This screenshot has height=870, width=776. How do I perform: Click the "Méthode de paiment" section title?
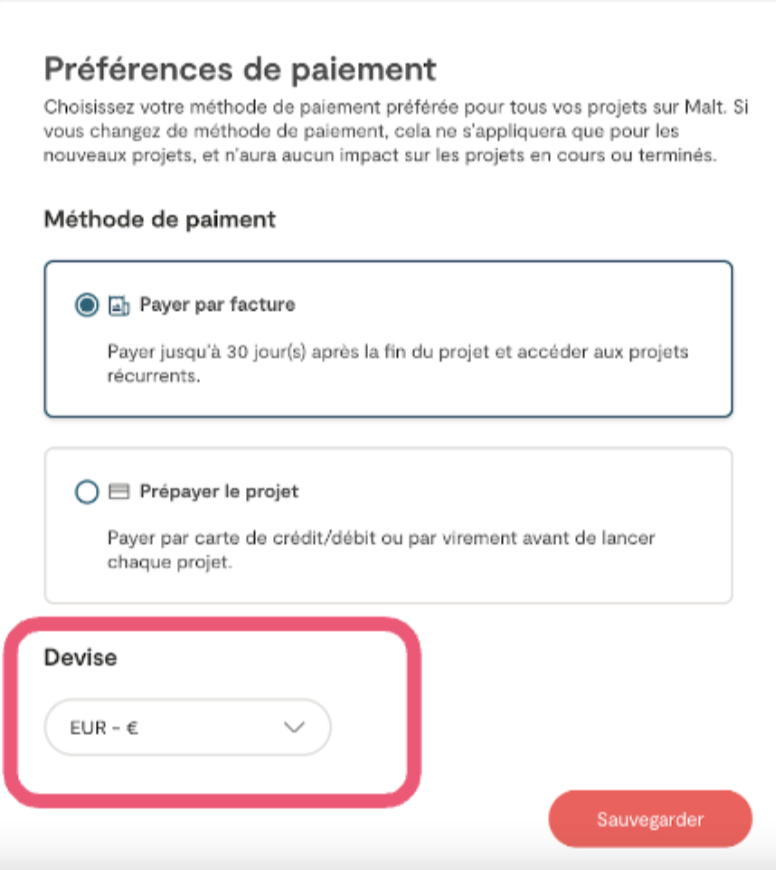[x=160, y=219]
